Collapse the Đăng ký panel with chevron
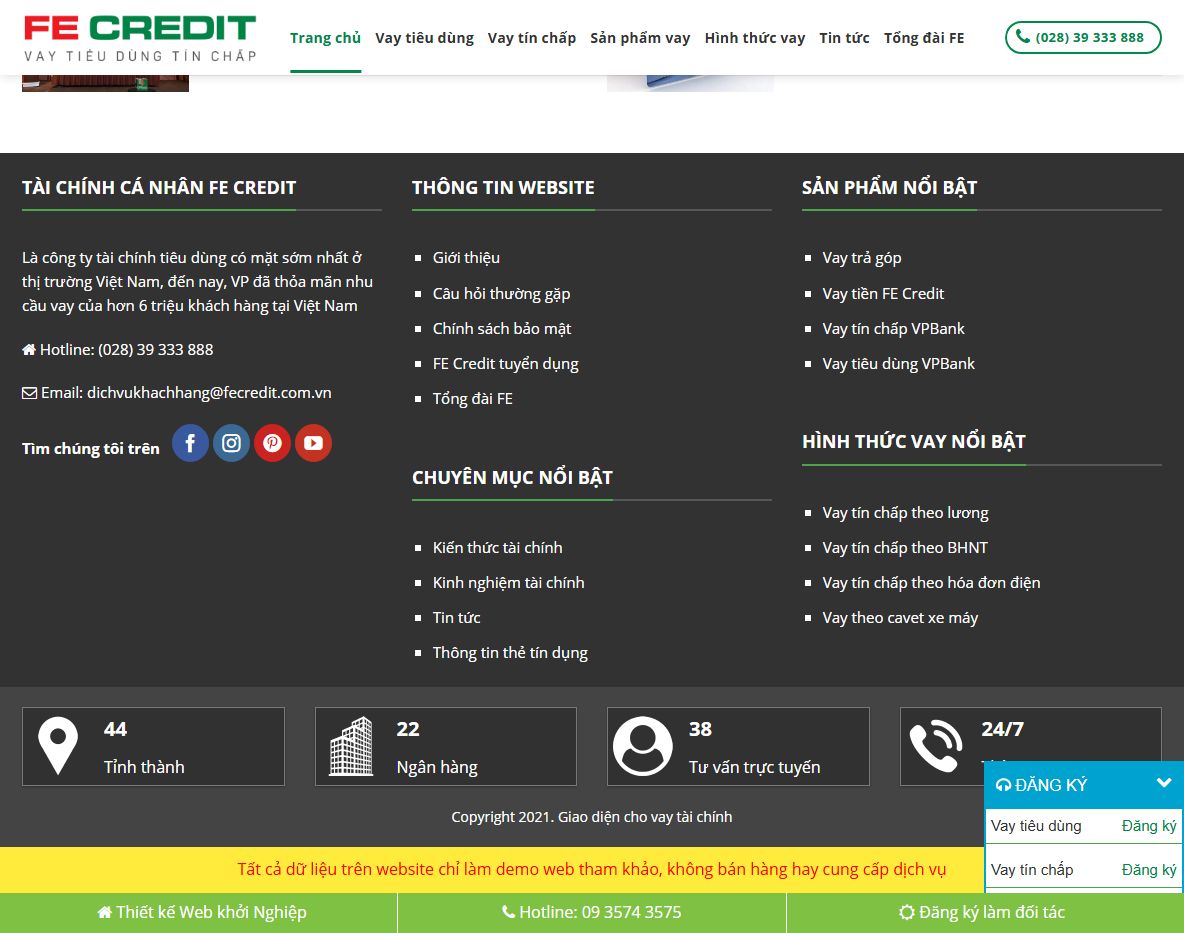Viewport: 1184px width, 933px height. (x=1164, y=784)
